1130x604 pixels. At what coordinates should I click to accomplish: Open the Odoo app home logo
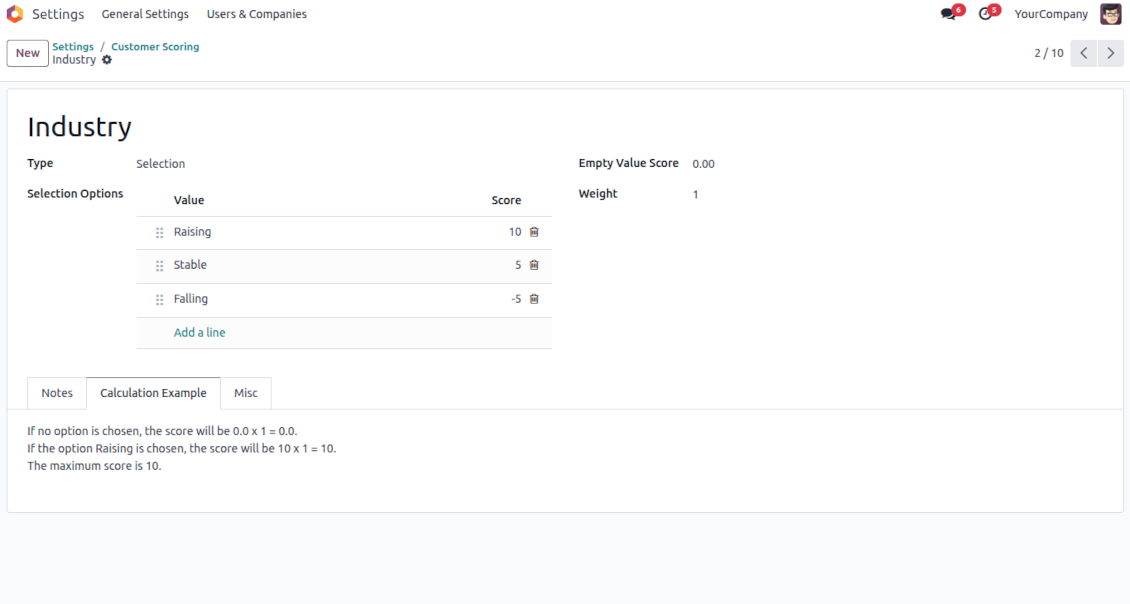click(x=15, y=14)
